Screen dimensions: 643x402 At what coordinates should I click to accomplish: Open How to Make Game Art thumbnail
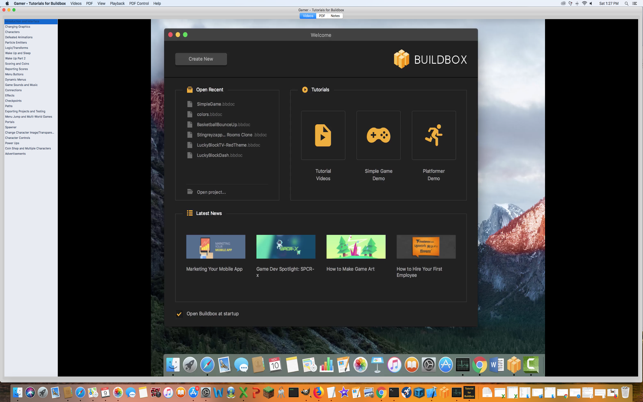(x=356, y=247)
